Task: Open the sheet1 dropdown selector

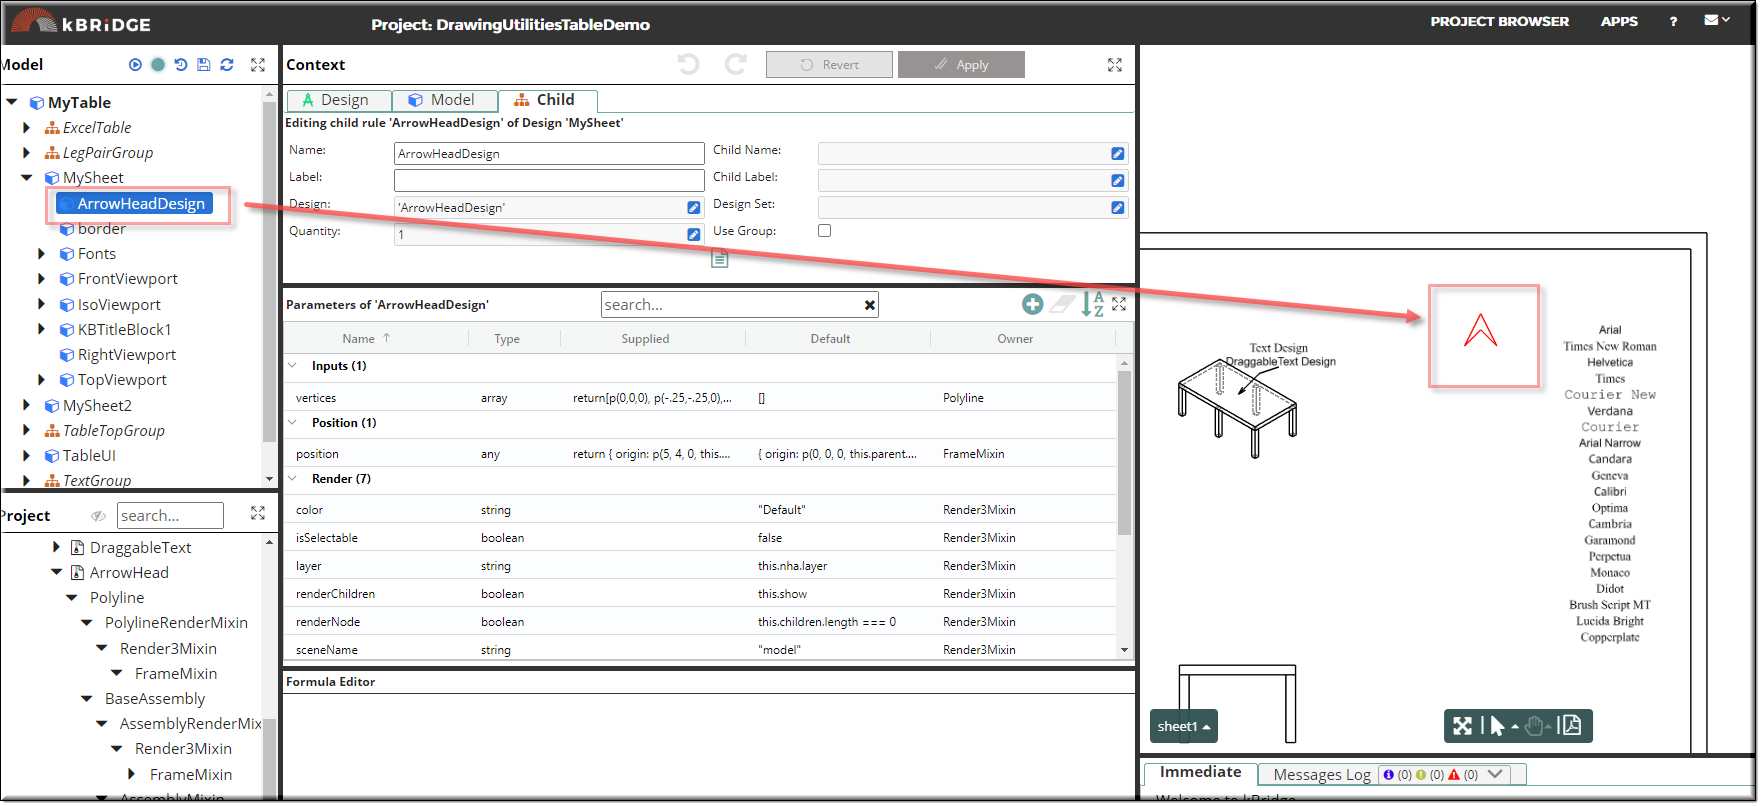Action: pyautogui.click(x=1184, y=727)
